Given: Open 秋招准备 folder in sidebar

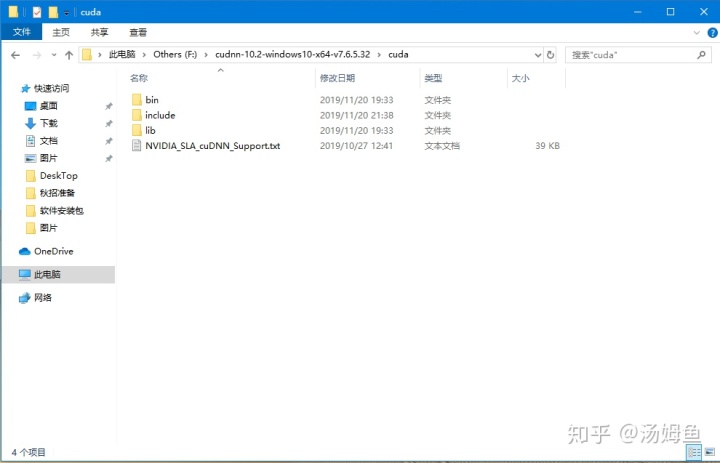Looking at the screenshot, I should (x=57, y=193).
